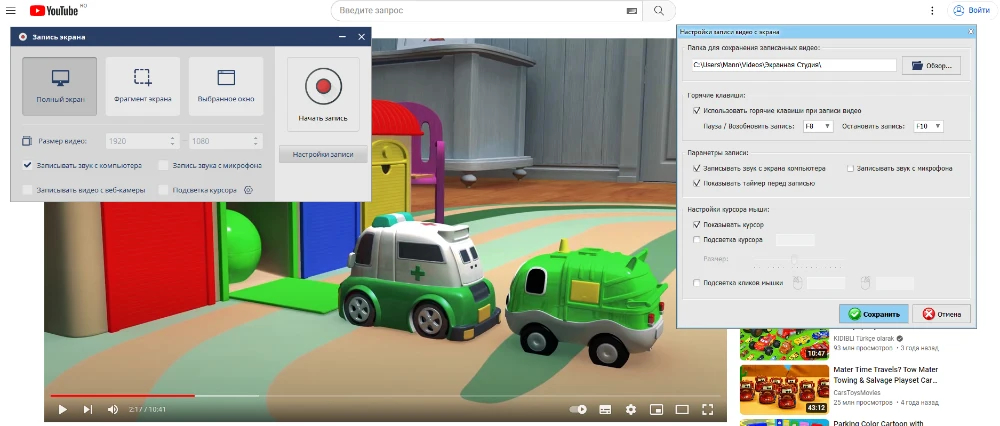Uncheck Показывать курсор option
Screen dimensions: 1000x426
[x=697, y=224]
